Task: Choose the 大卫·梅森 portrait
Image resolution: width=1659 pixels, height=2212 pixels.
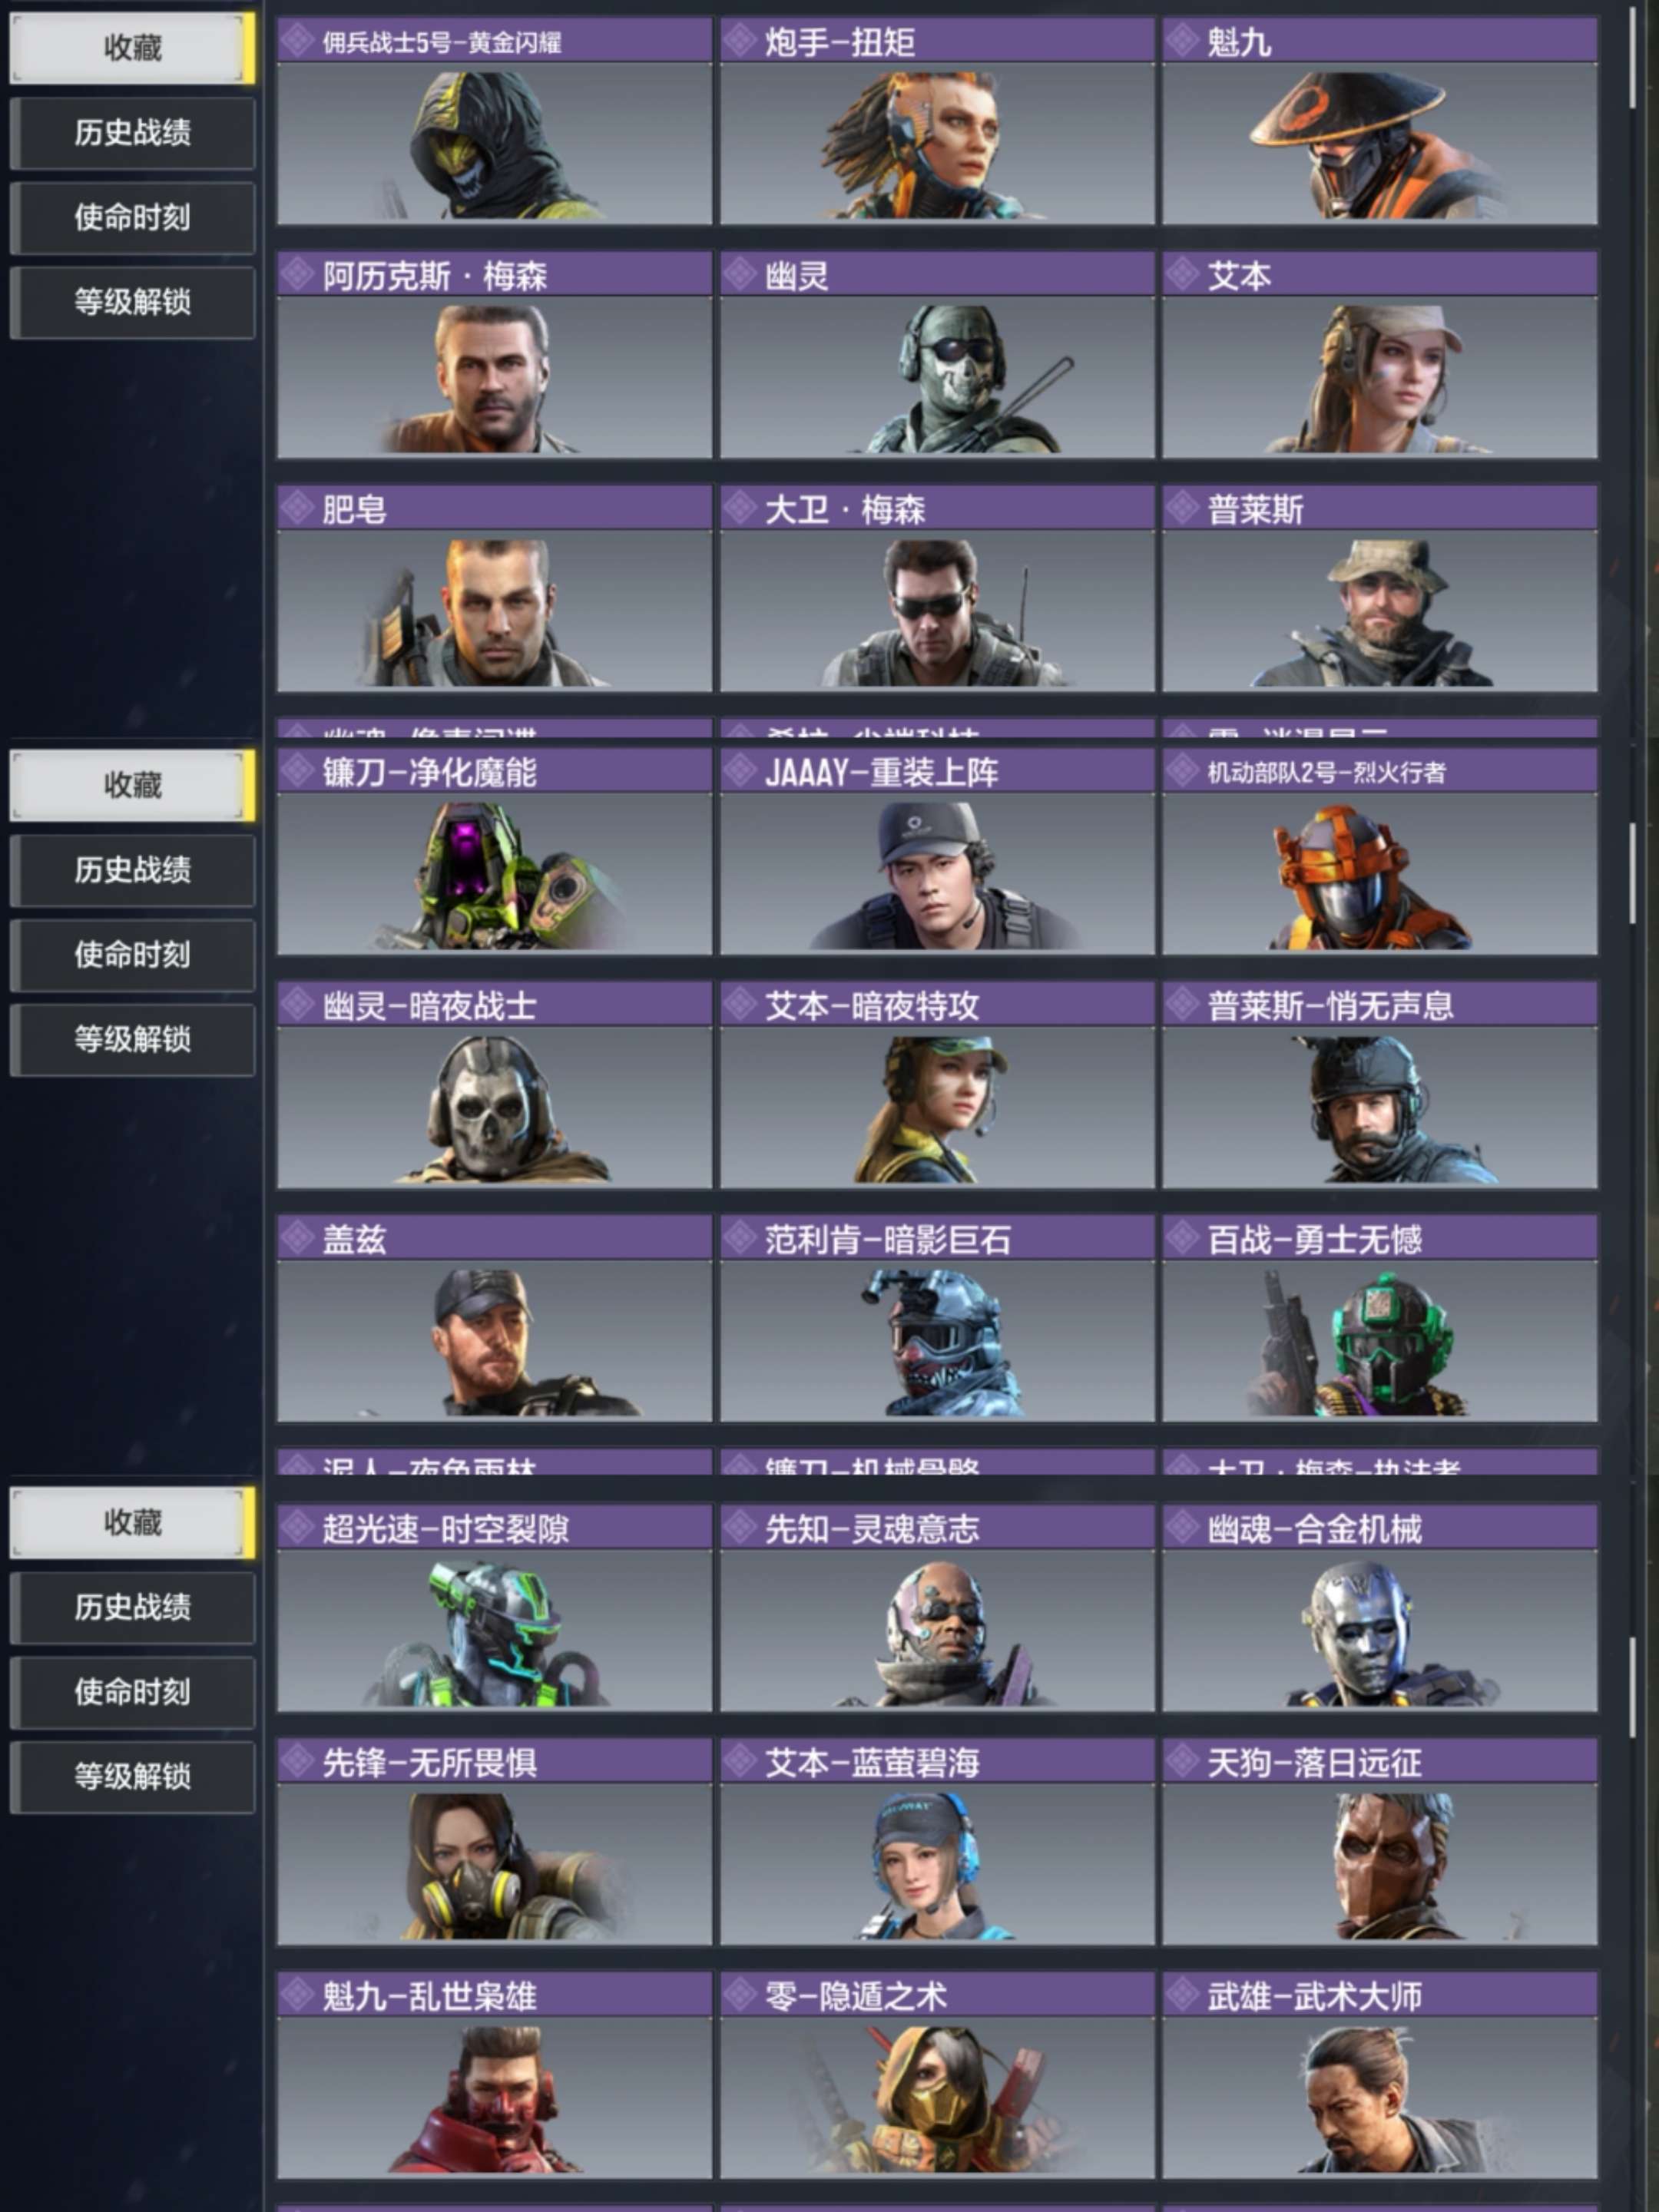Action: pos(937,612)
